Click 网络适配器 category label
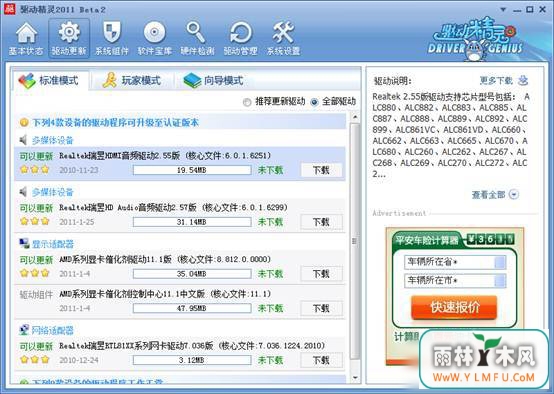The height and width of the screenshot is (394, 554). [x=52, y=330]
